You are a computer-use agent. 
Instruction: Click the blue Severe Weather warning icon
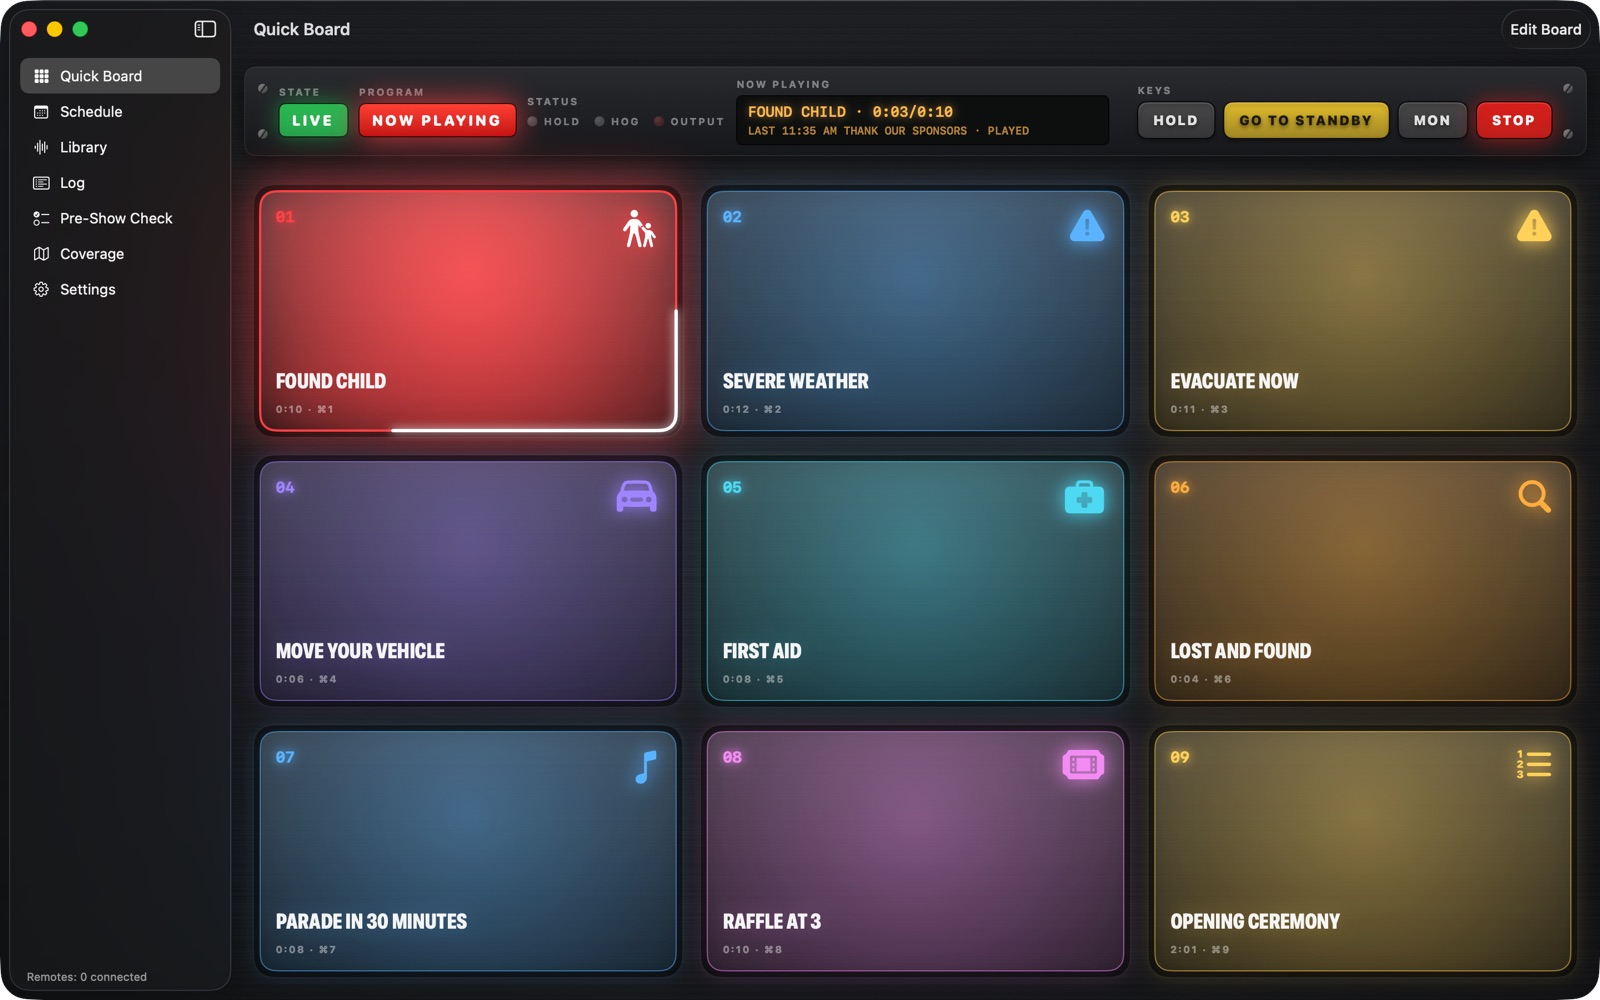[1087, 226]
